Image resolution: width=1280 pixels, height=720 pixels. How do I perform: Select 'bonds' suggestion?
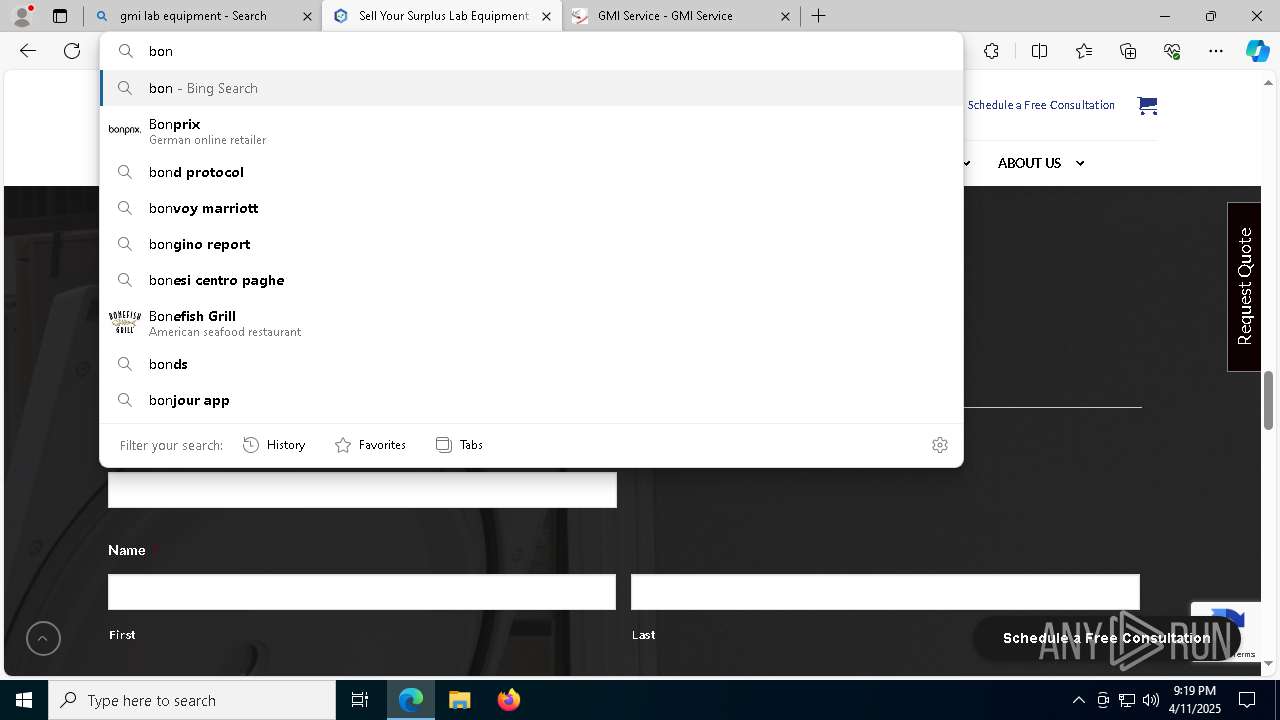pyautogui.click(x=531, y=364)
